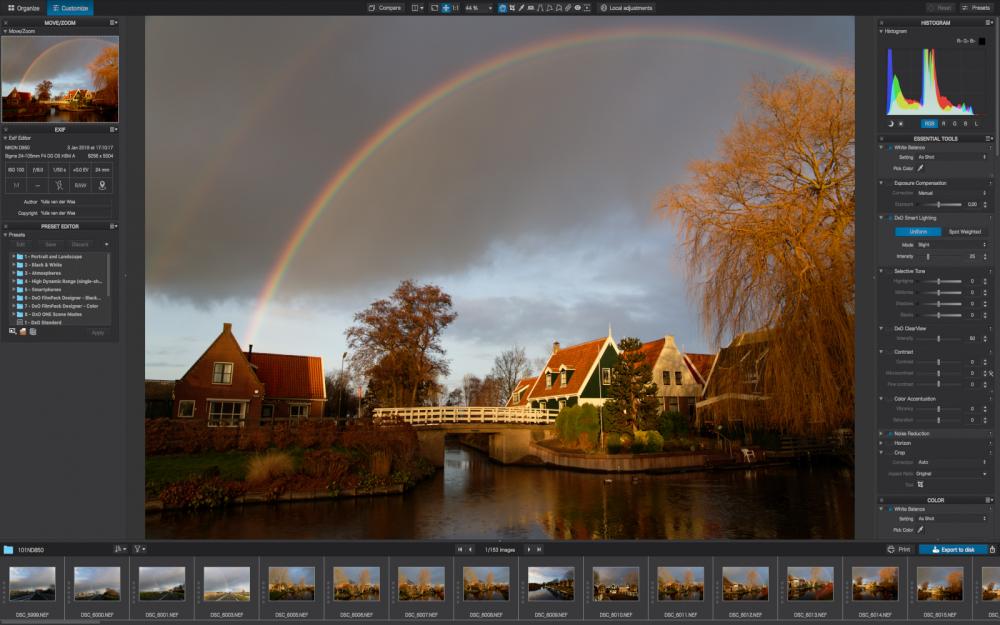
Task: Adjust the Smart Lighting Intensity slider
Action: [928, 256]
